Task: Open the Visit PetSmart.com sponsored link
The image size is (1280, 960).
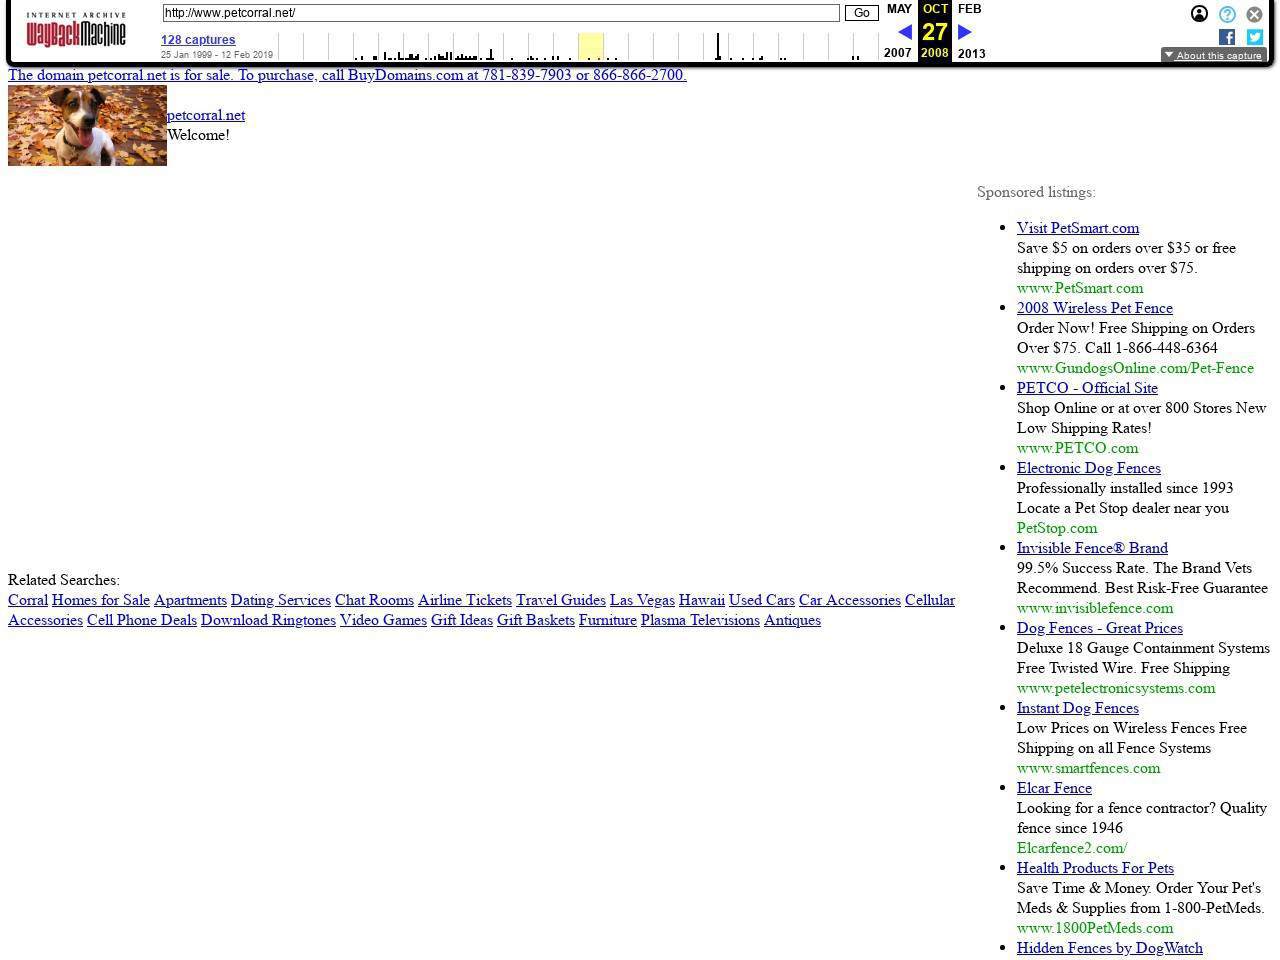Action: click(1077, 228)
